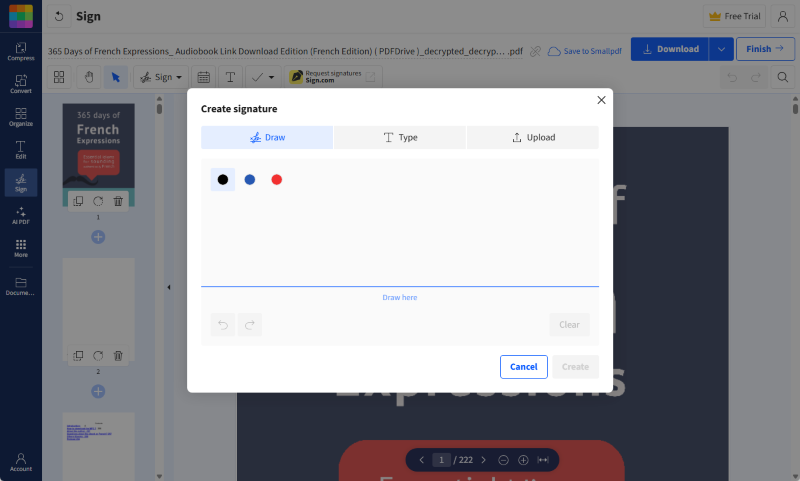Delete page 1 from thumbnail
Image resolution: width=800 pixels, height=481 pixels.
click(118, 201)
